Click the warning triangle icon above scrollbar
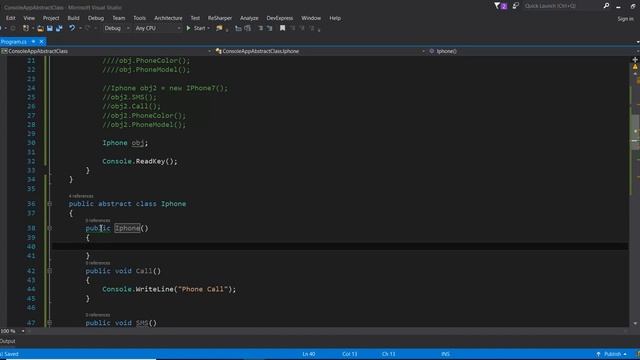640x360 pixels. (635, 67)
